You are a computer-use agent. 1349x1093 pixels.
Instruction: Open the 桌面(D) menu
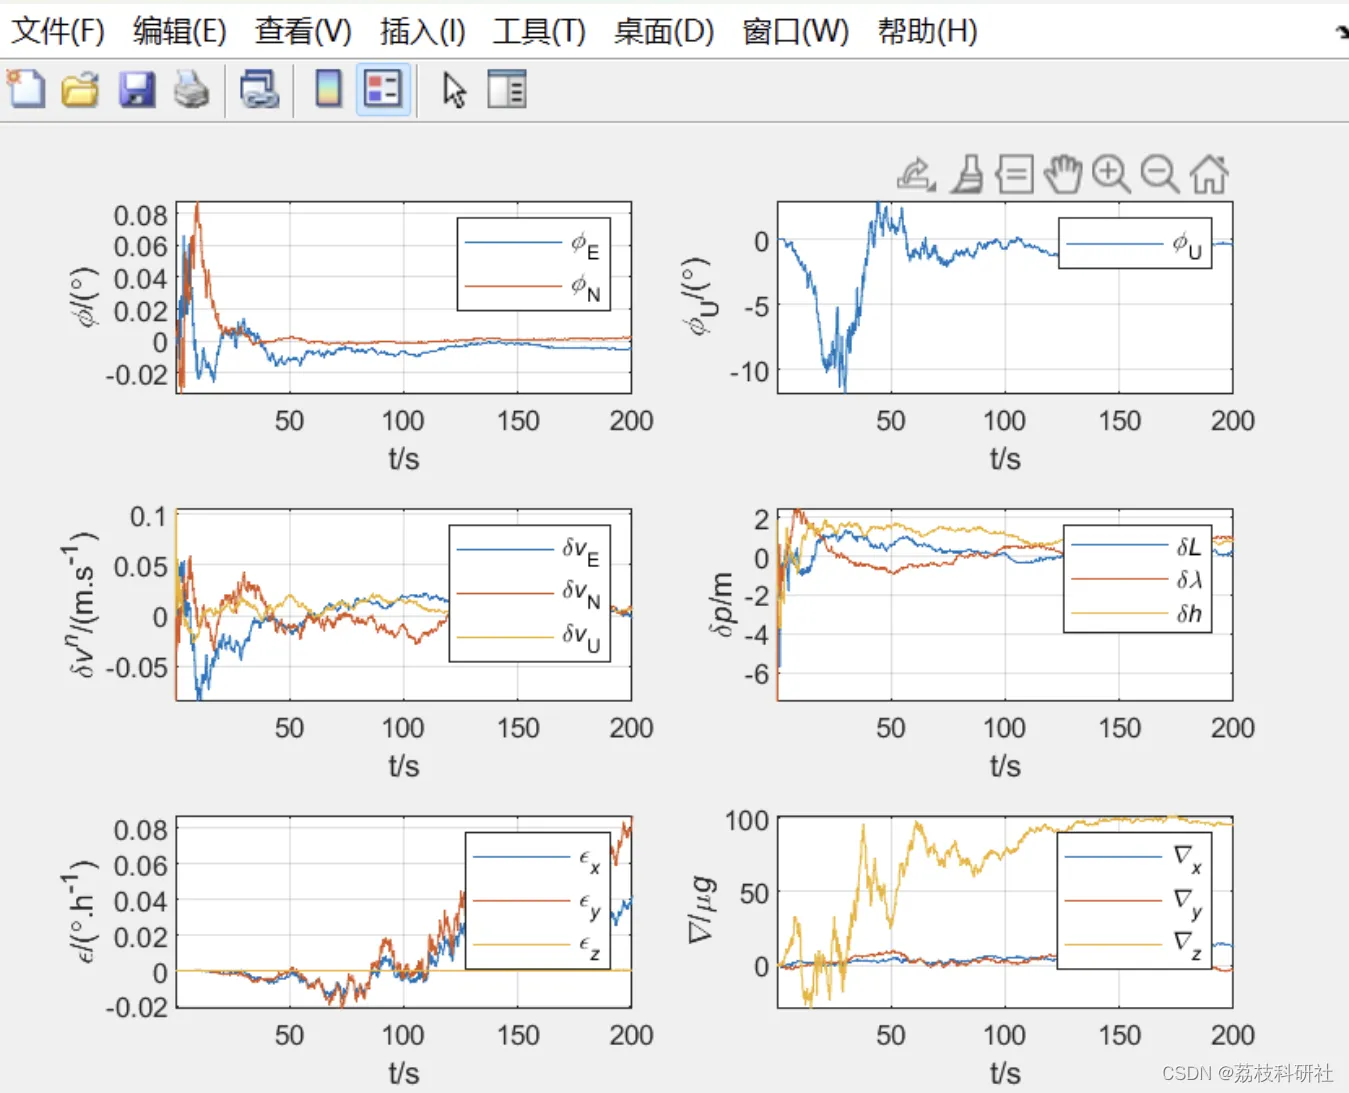click(x=664, y=31)
